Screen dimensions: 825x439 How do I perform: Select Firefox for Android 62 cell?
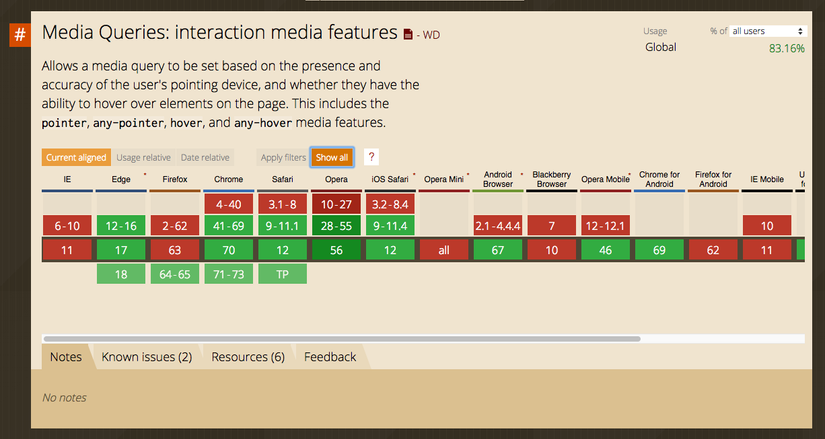(713, 250)
